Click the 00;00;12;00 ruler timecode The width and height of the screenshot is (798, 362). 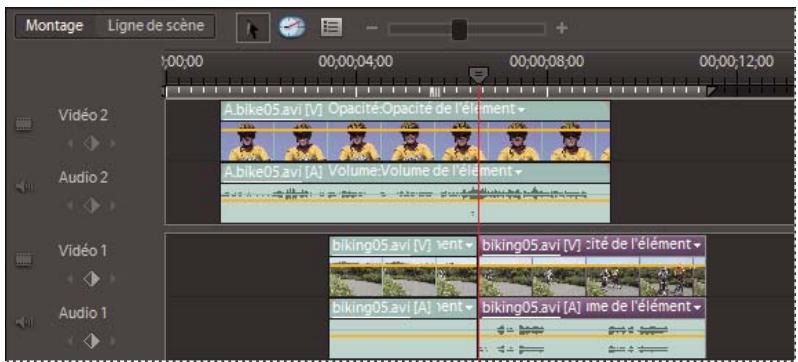tap(736, 62)
